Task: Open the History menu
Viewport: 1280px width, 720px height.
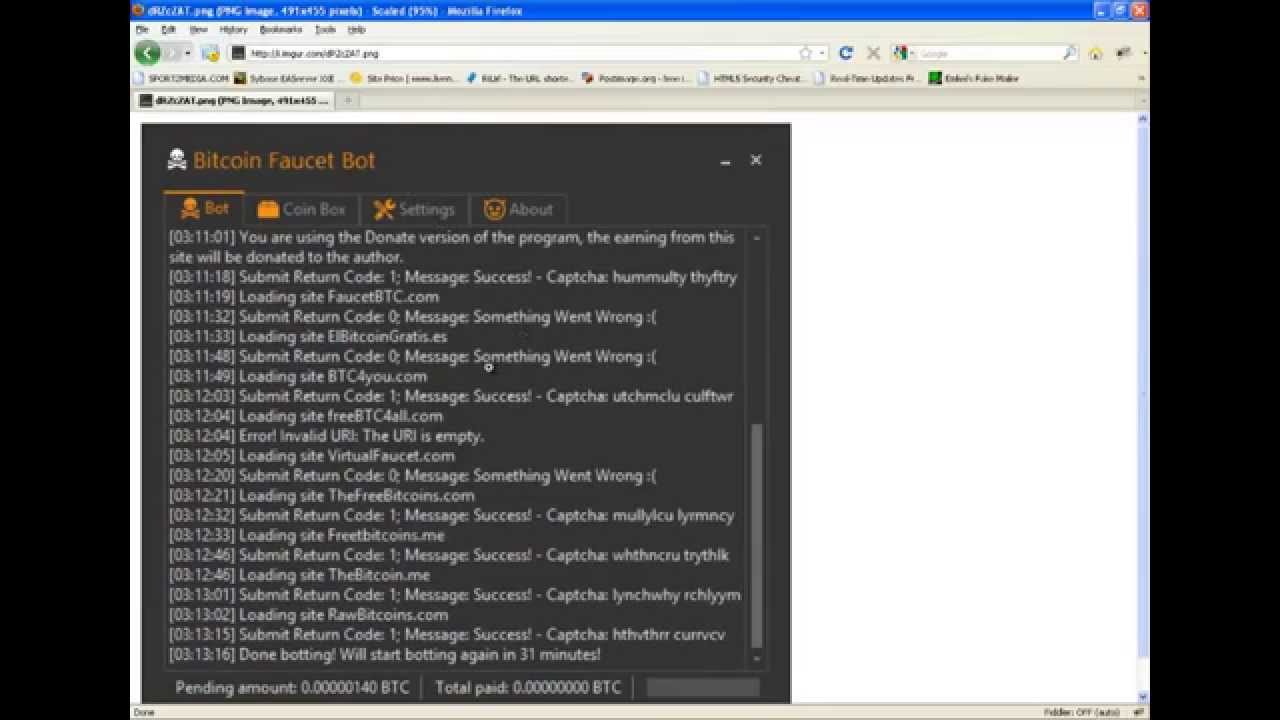Action: coord(233,30)
